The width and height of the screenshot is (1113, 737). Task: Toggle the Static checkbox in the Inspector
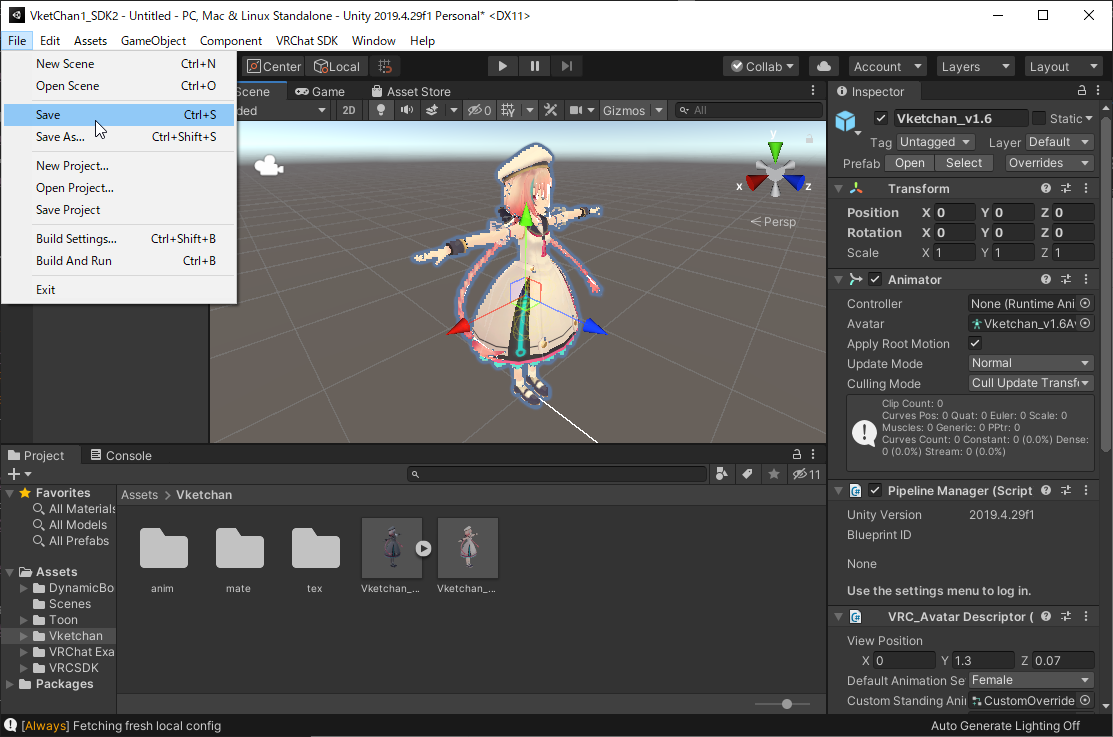(1039, 118)
